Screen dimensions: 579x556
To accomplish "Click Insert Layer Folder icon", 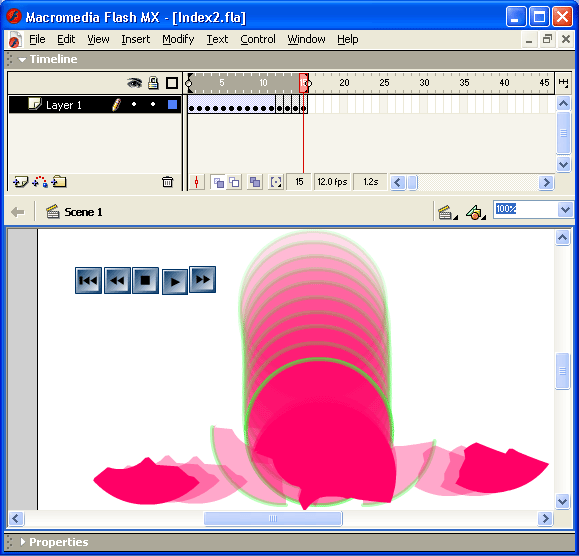I will coord(59,182).
